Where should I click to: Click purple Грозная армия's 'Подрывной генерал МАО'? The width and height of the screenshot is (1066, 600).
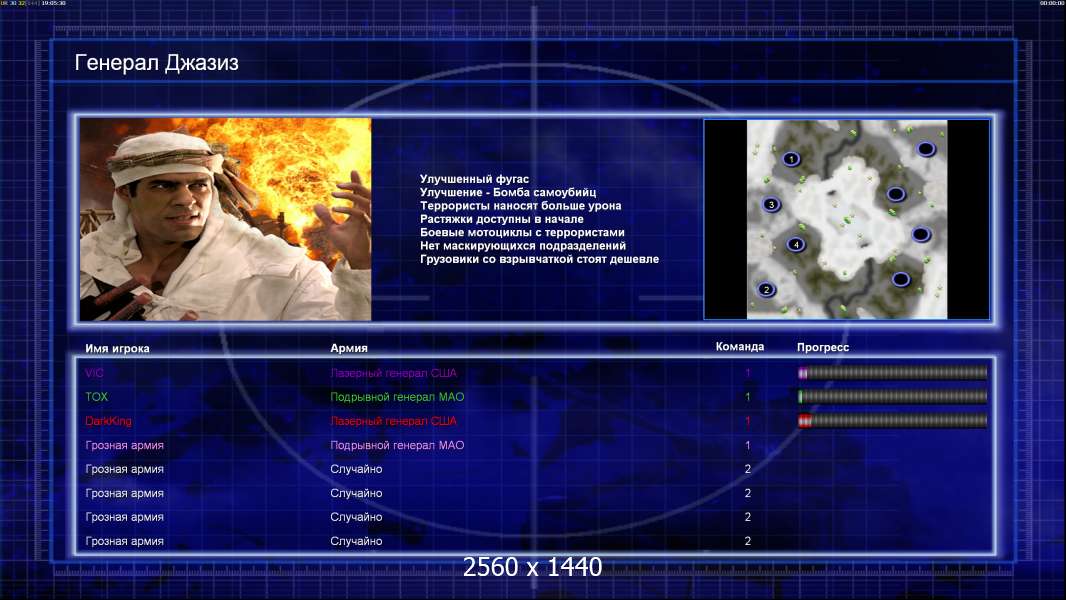pos(397,445)
